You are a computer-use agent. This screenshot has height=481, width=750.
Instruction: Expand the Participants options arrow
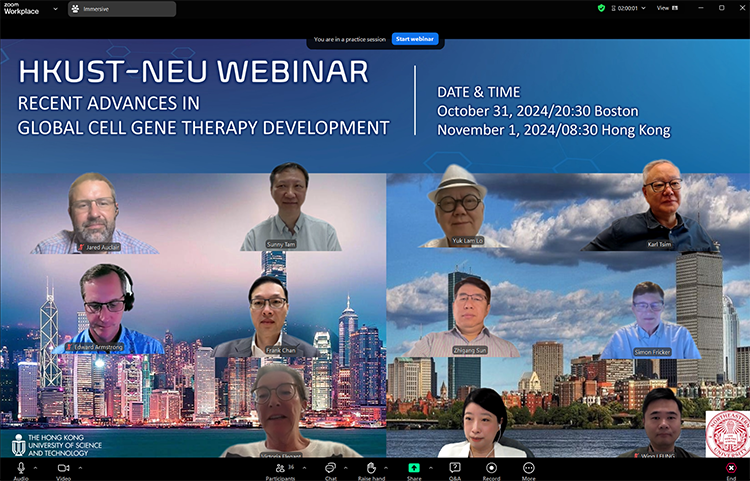(304, 468)
